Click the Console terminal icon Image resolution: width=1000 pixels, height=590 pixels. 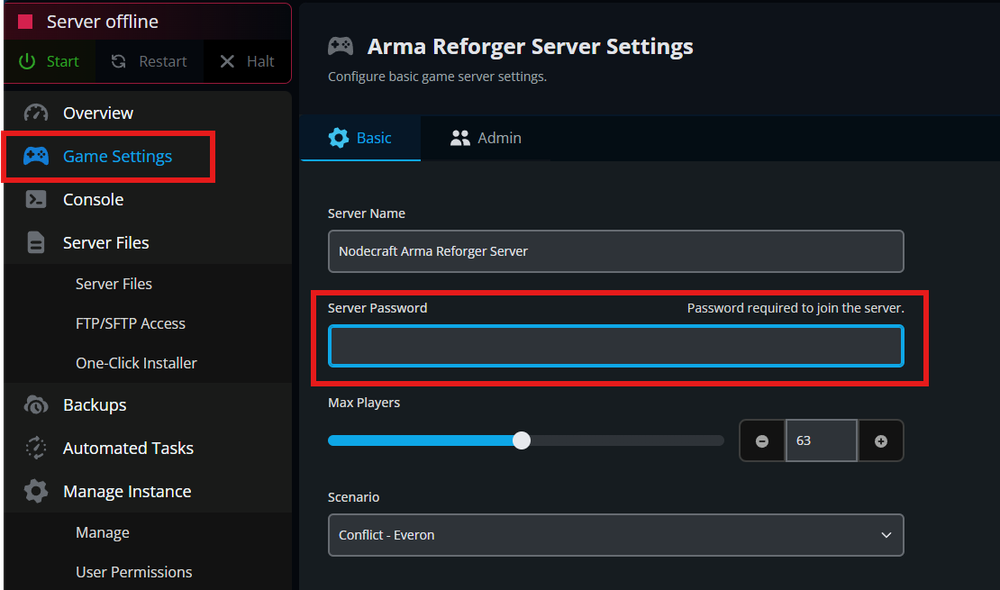[36, 200]
